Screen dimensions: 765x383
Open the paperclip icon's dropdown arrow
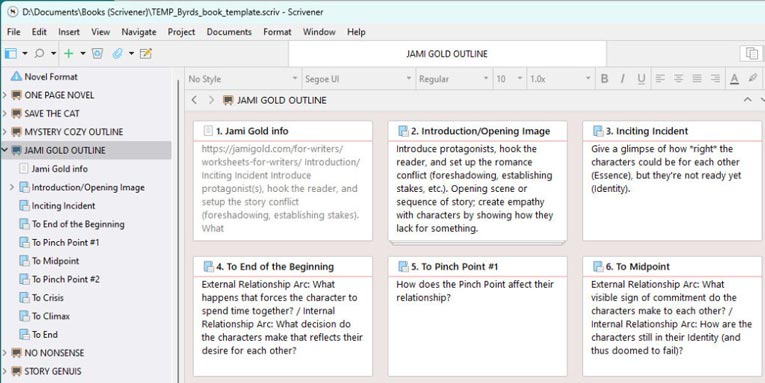click(x=131, y=54)
